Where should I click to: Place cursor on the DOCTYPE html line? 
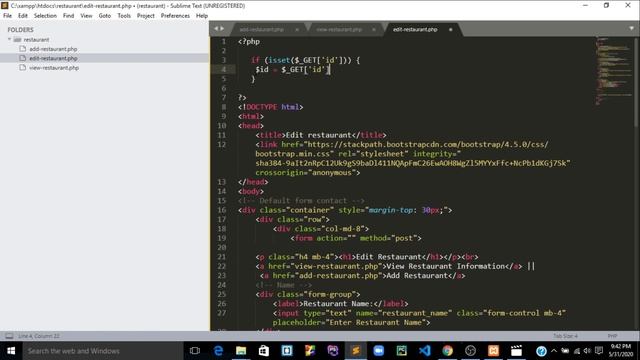271,107
